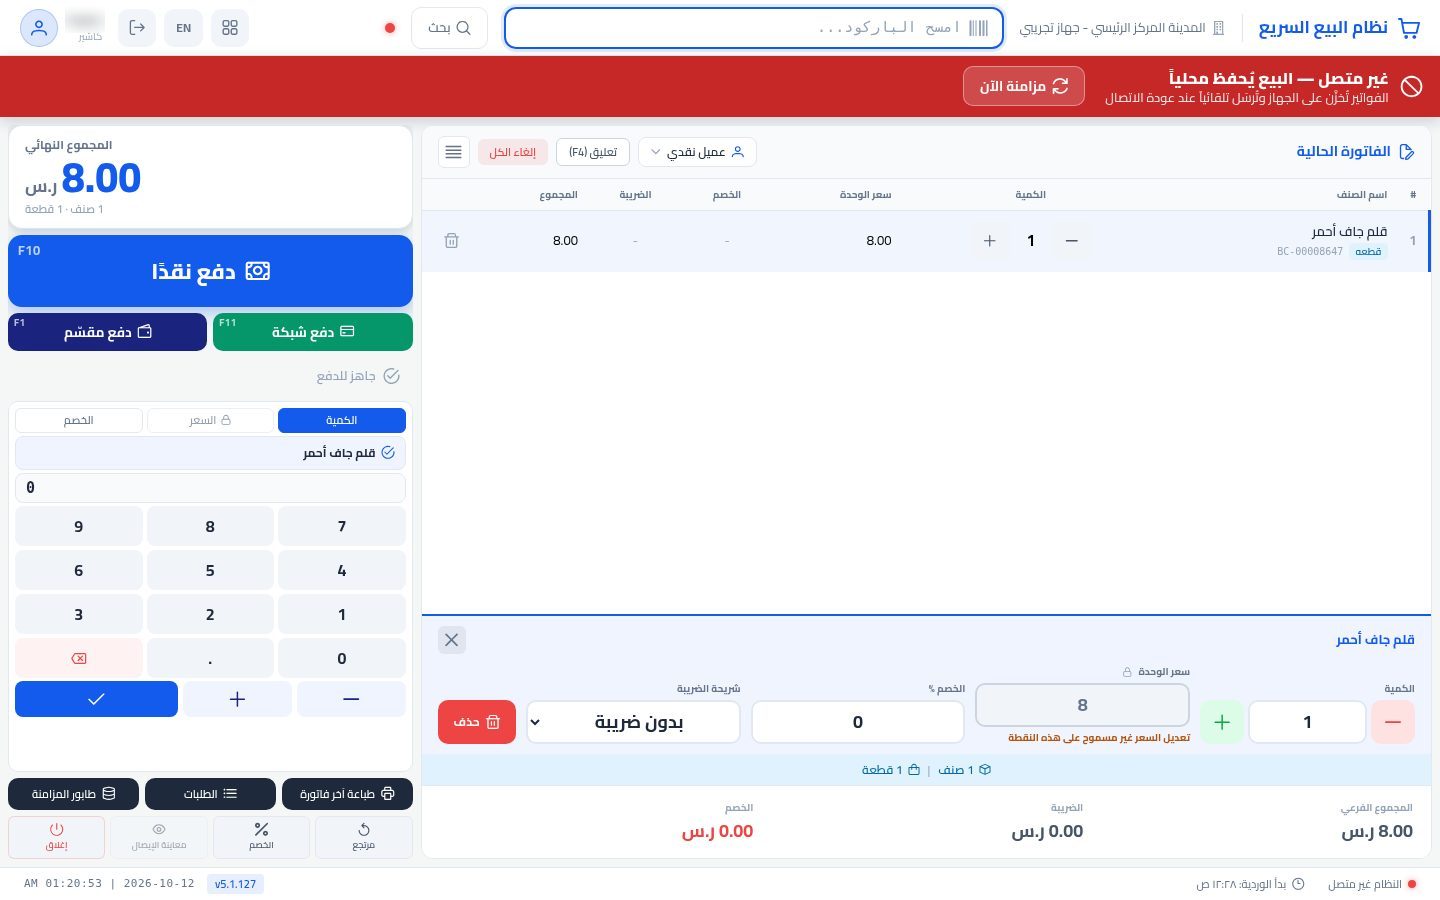Click معاينة الإيصال receipt preview eye button

point(159,837)
